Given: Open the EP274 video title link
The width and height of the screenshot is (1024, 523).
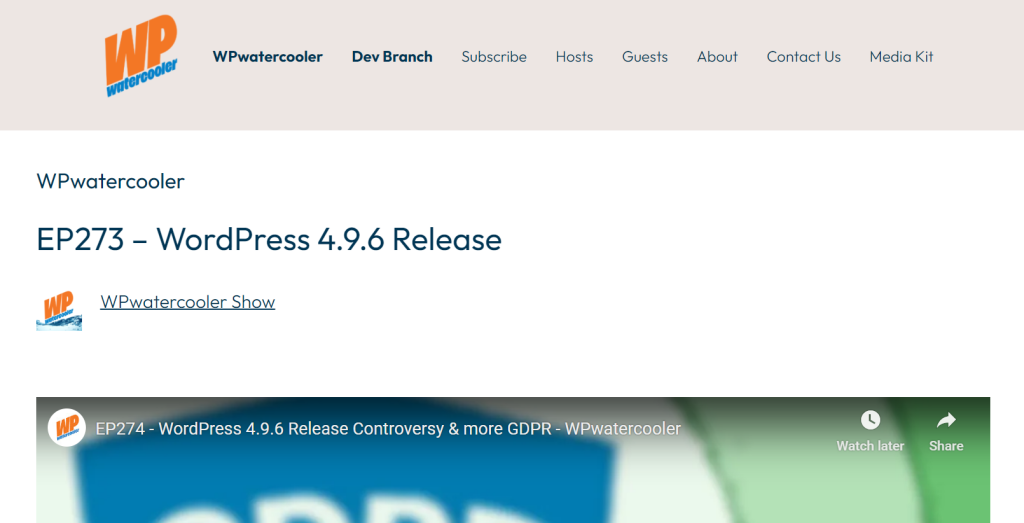Looking at the screenshot, I should click(388, 428).
